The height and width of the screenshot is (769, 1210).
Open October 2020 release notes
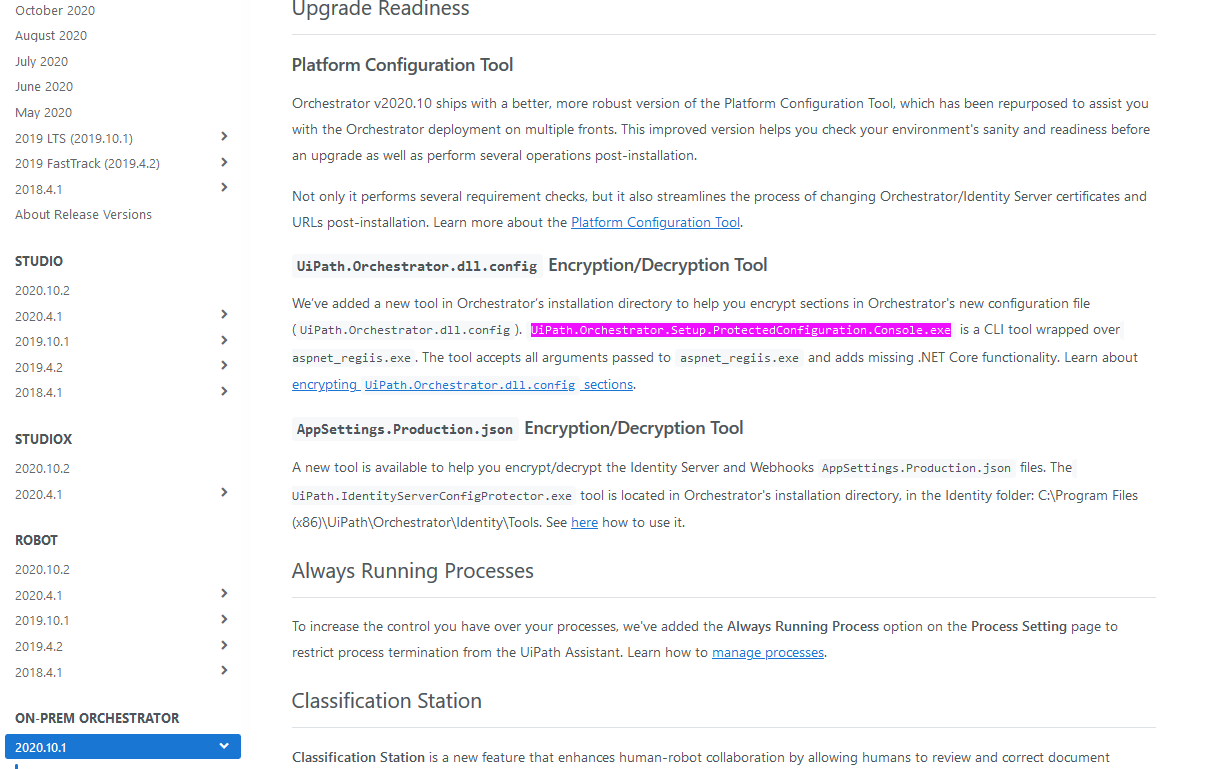click(55, 10)
